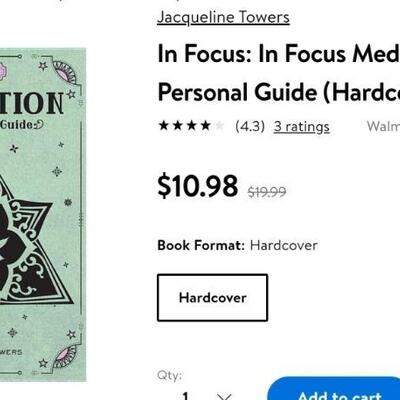The image size is (400, 400).
Task: Select the Hardcover format button
Action: (x=212, y=298)
